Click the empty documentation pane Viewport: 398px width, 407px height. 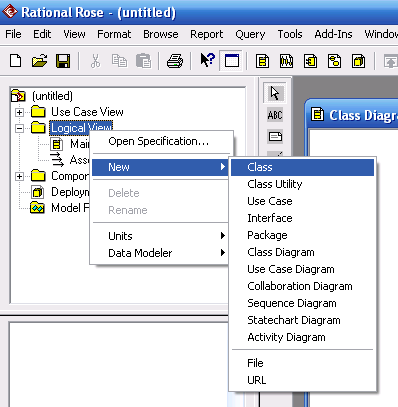[x=118, y=364]
